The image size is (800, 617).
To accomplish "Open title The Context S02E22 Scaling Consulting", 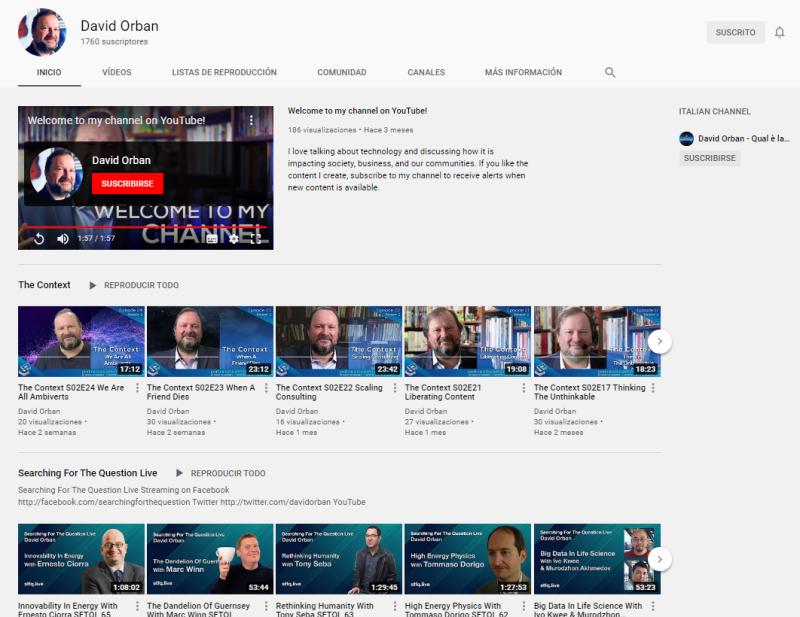I will (329, 392).
